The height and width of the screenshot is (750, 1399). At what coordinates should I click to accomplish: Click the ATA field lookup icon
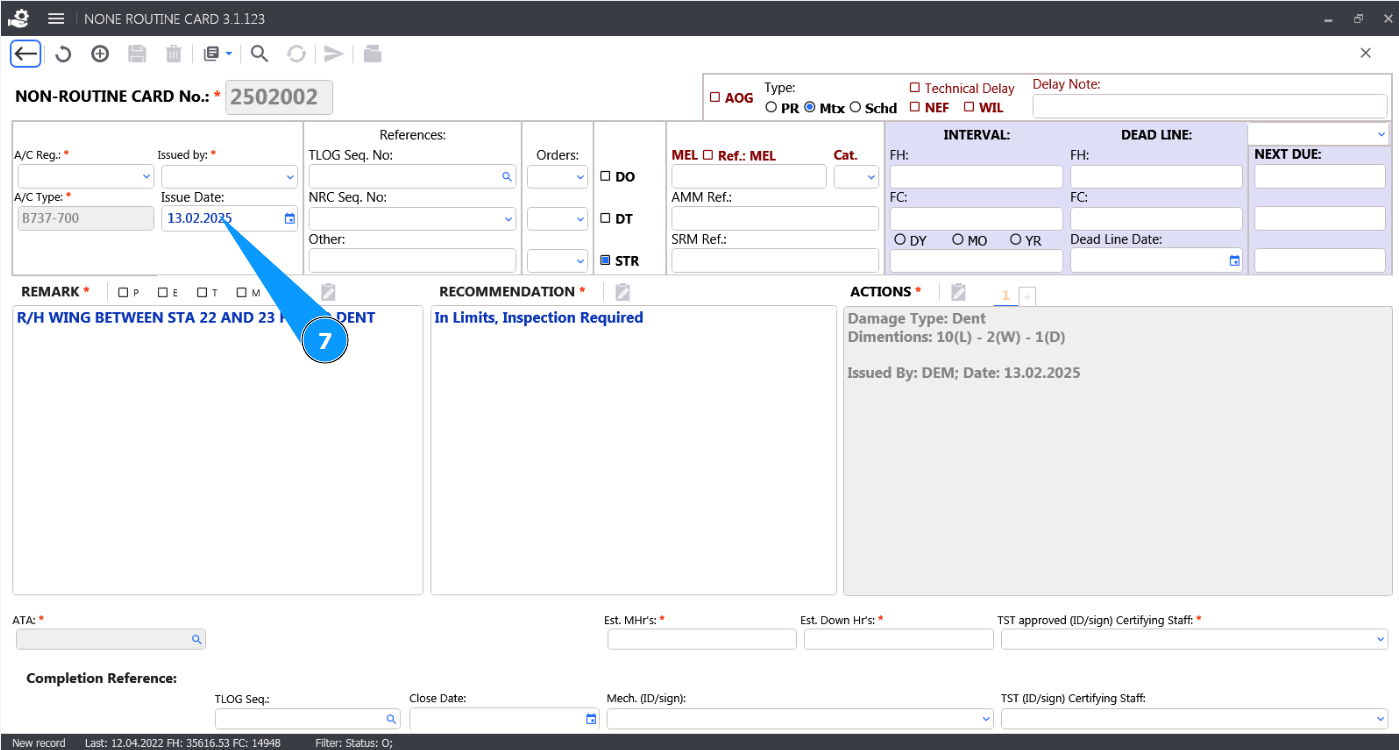(197, 639)
